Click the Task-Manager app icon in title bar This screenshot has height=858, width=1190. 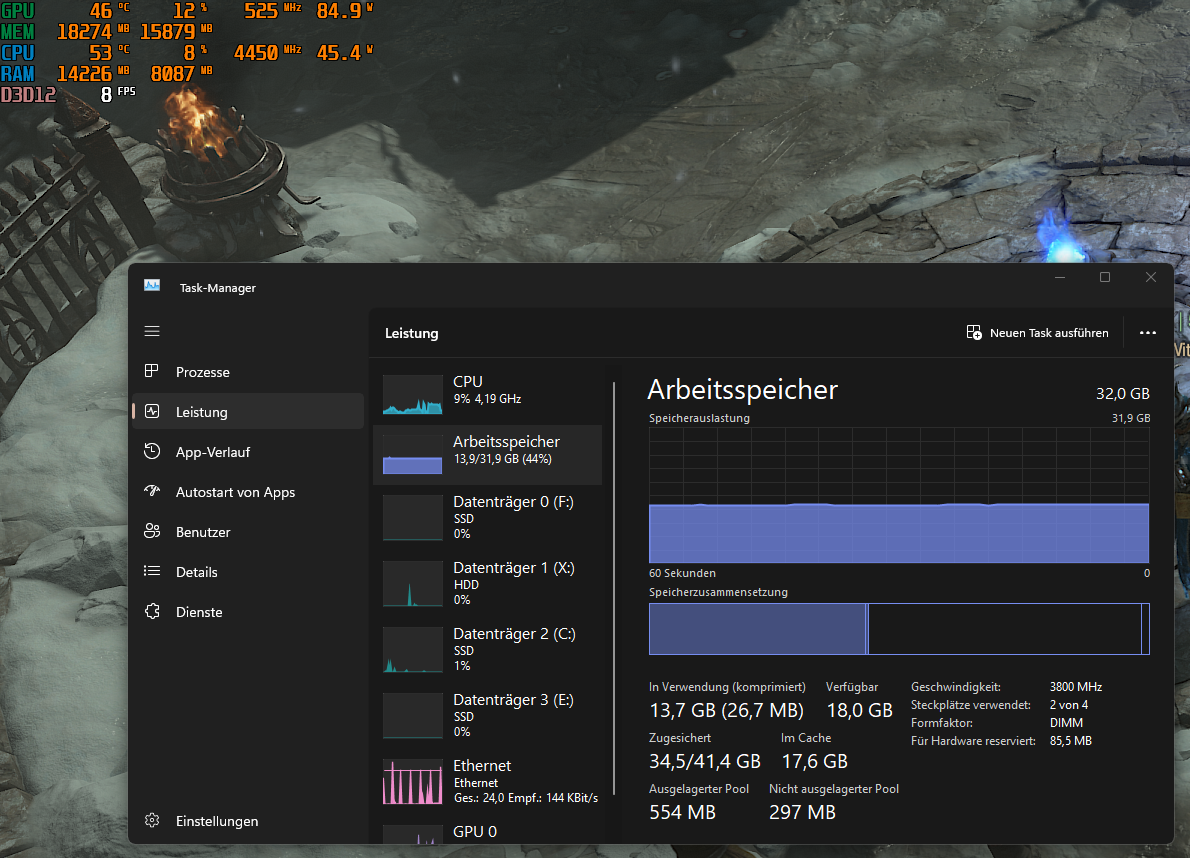[152, 286]
